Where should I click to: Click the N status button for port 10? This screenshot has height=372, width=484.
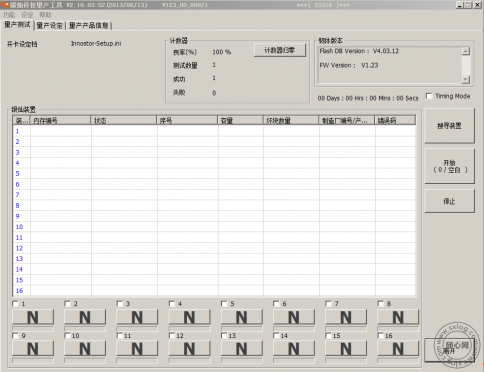[85, 349]
